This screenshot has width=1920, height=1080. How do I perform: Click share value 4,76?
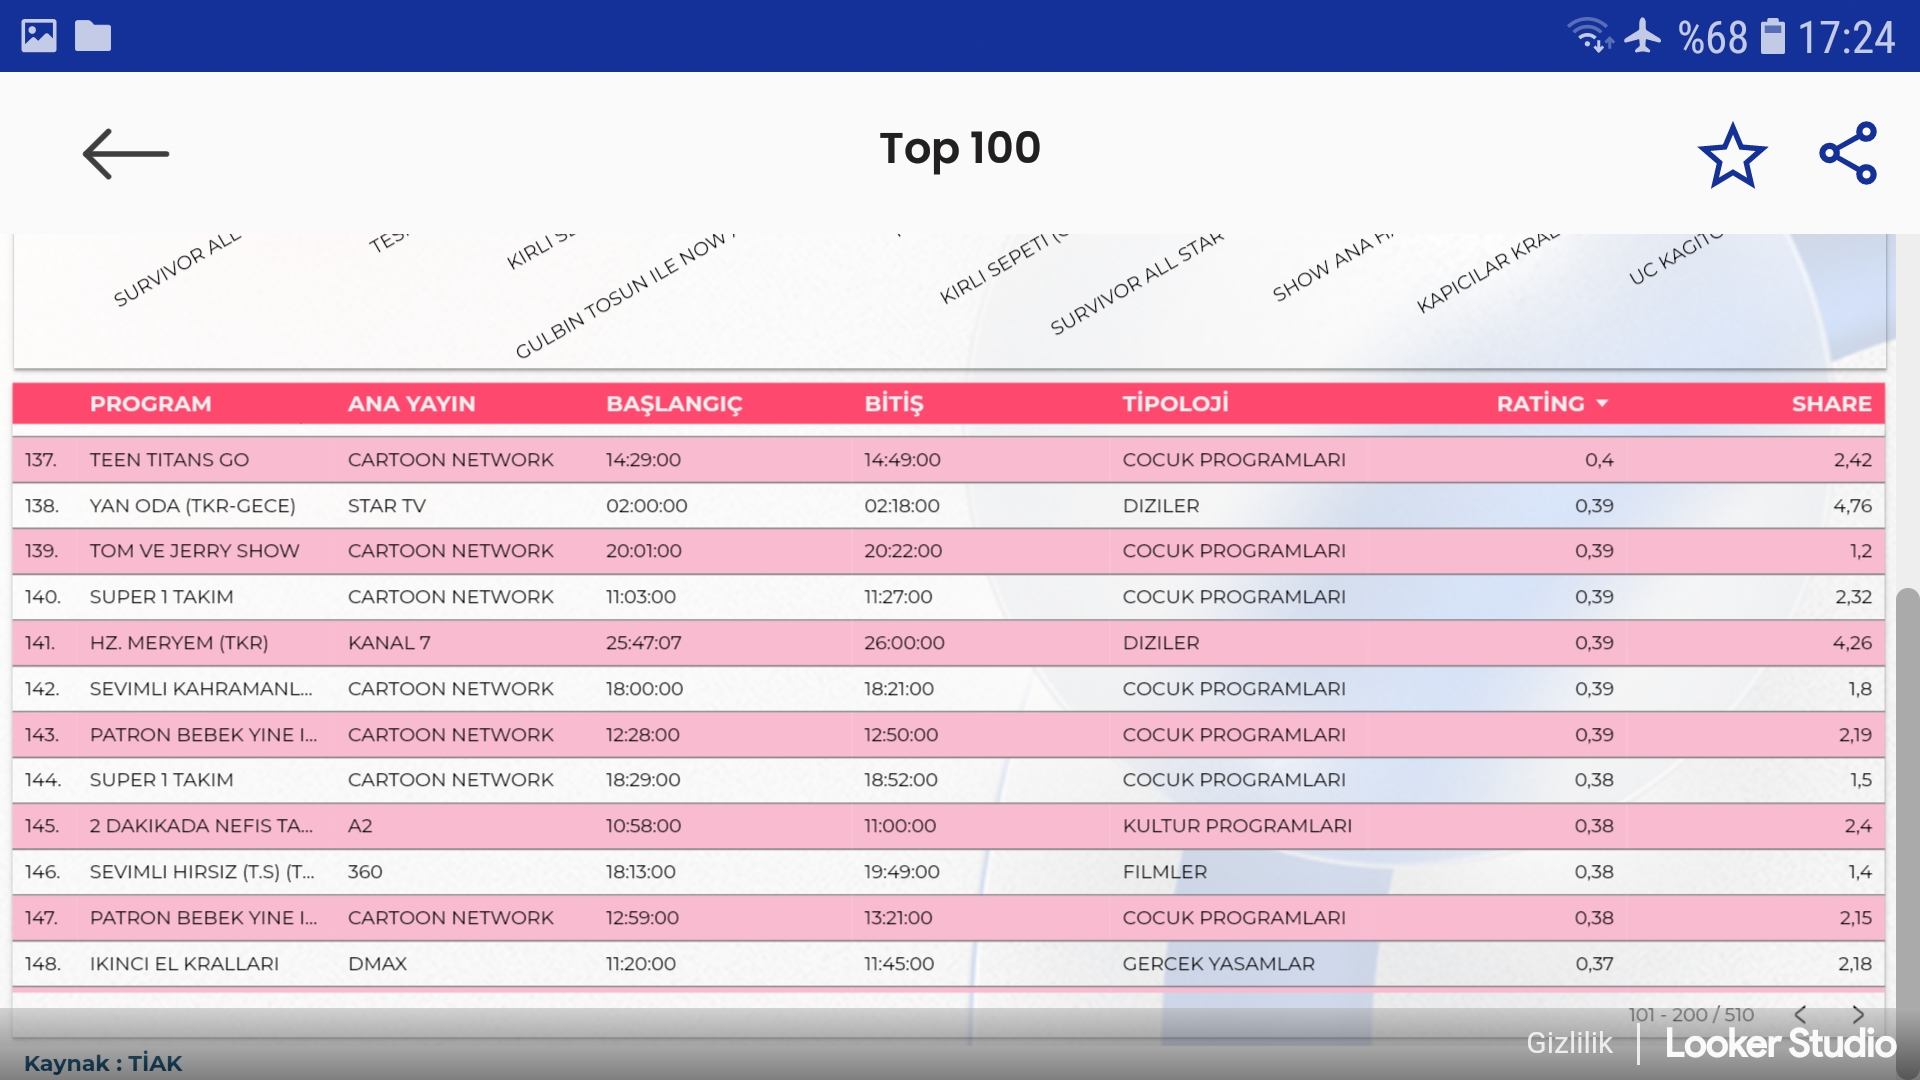click(x=1852, y=506)
